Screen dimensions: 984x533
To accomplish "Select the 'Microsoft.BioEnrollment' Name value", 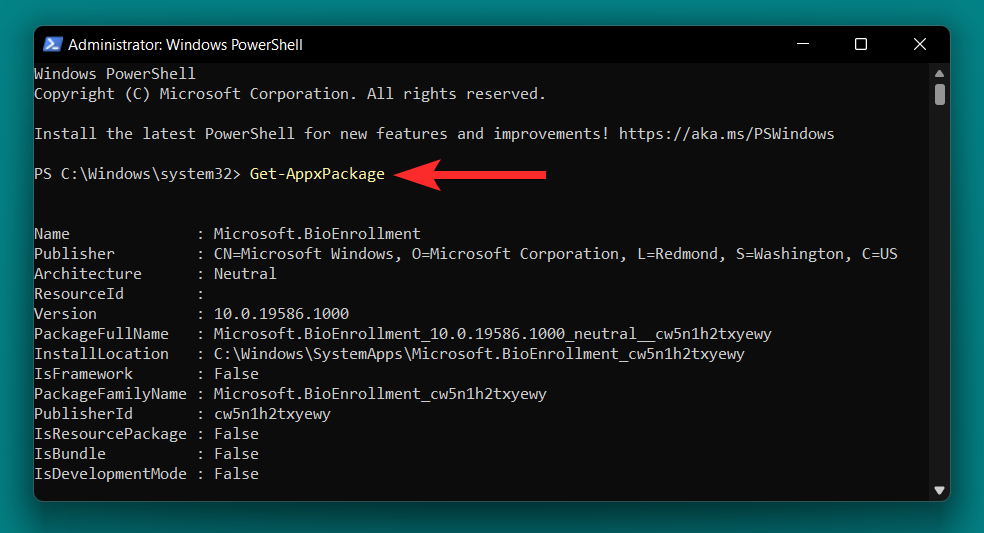I will tap(317, 234).
